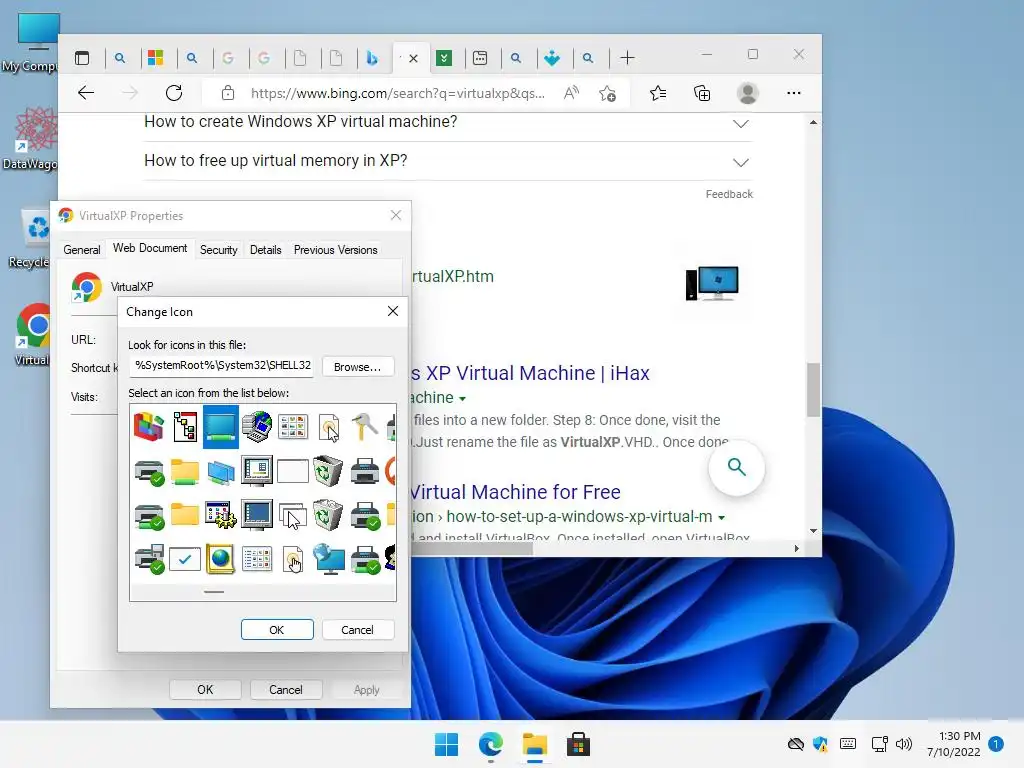Select the stacked windows with cursor icon
Screen dimensions: 1024x768
[293, 515]
